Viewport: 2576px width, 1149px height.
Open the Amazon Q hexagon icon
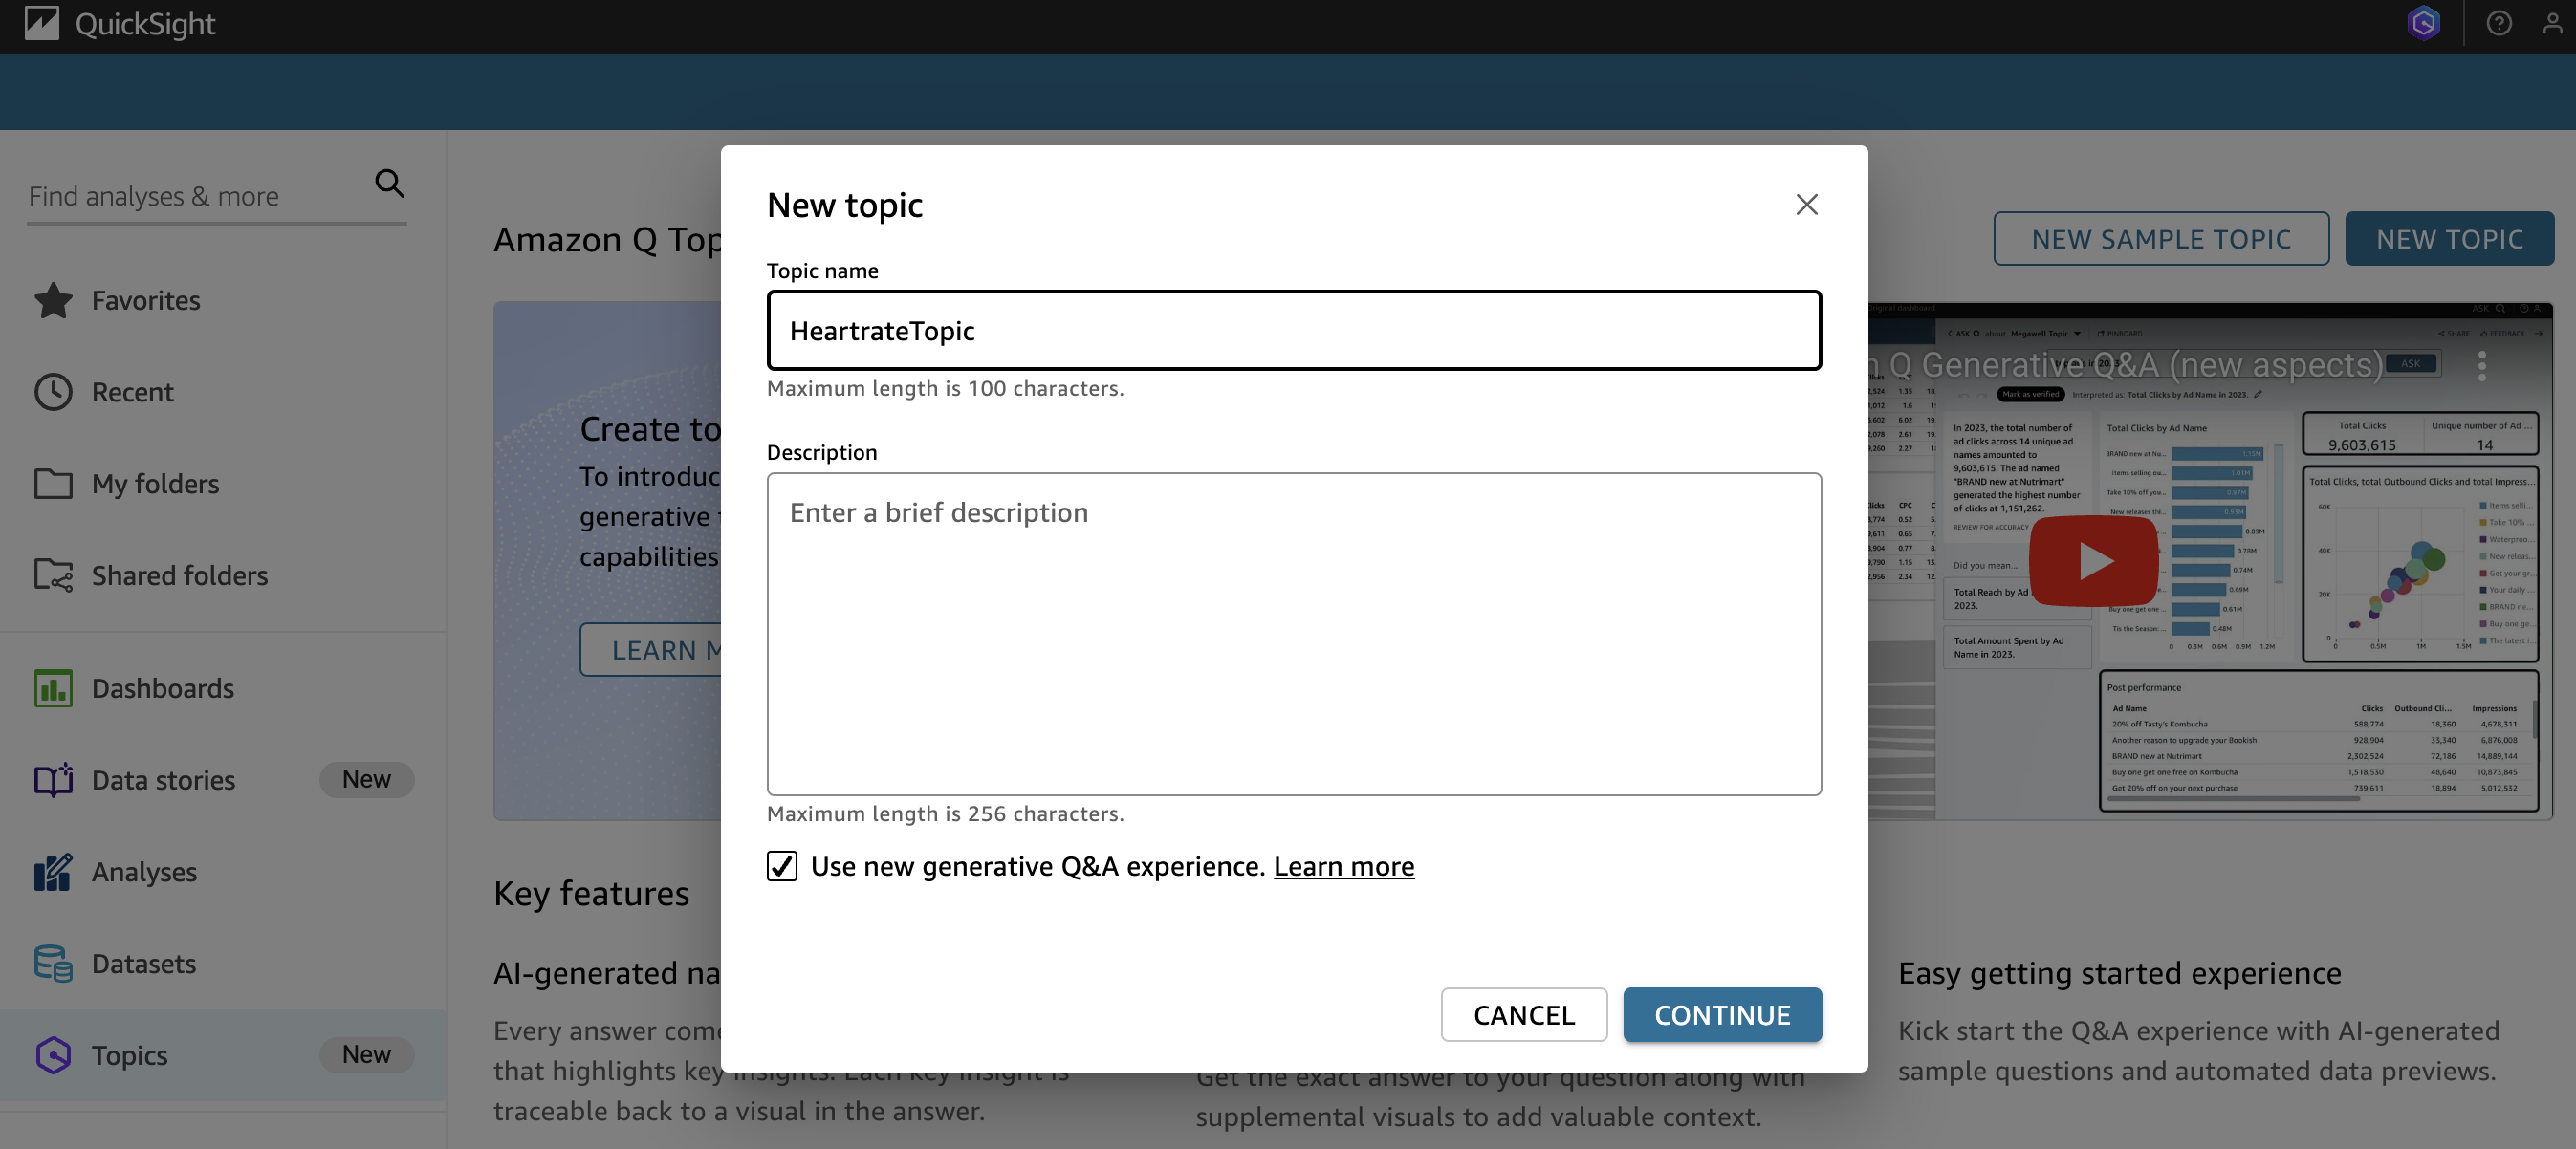point(2423,23)
